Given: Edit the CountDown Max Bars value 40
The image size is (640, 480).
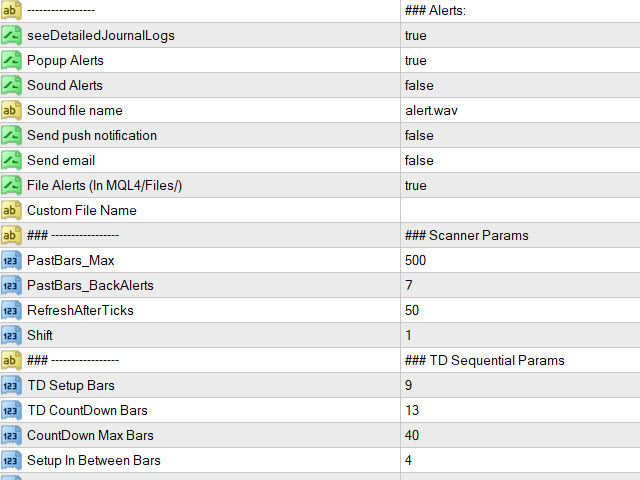Looking at the screenshot, I should point(412,435).
